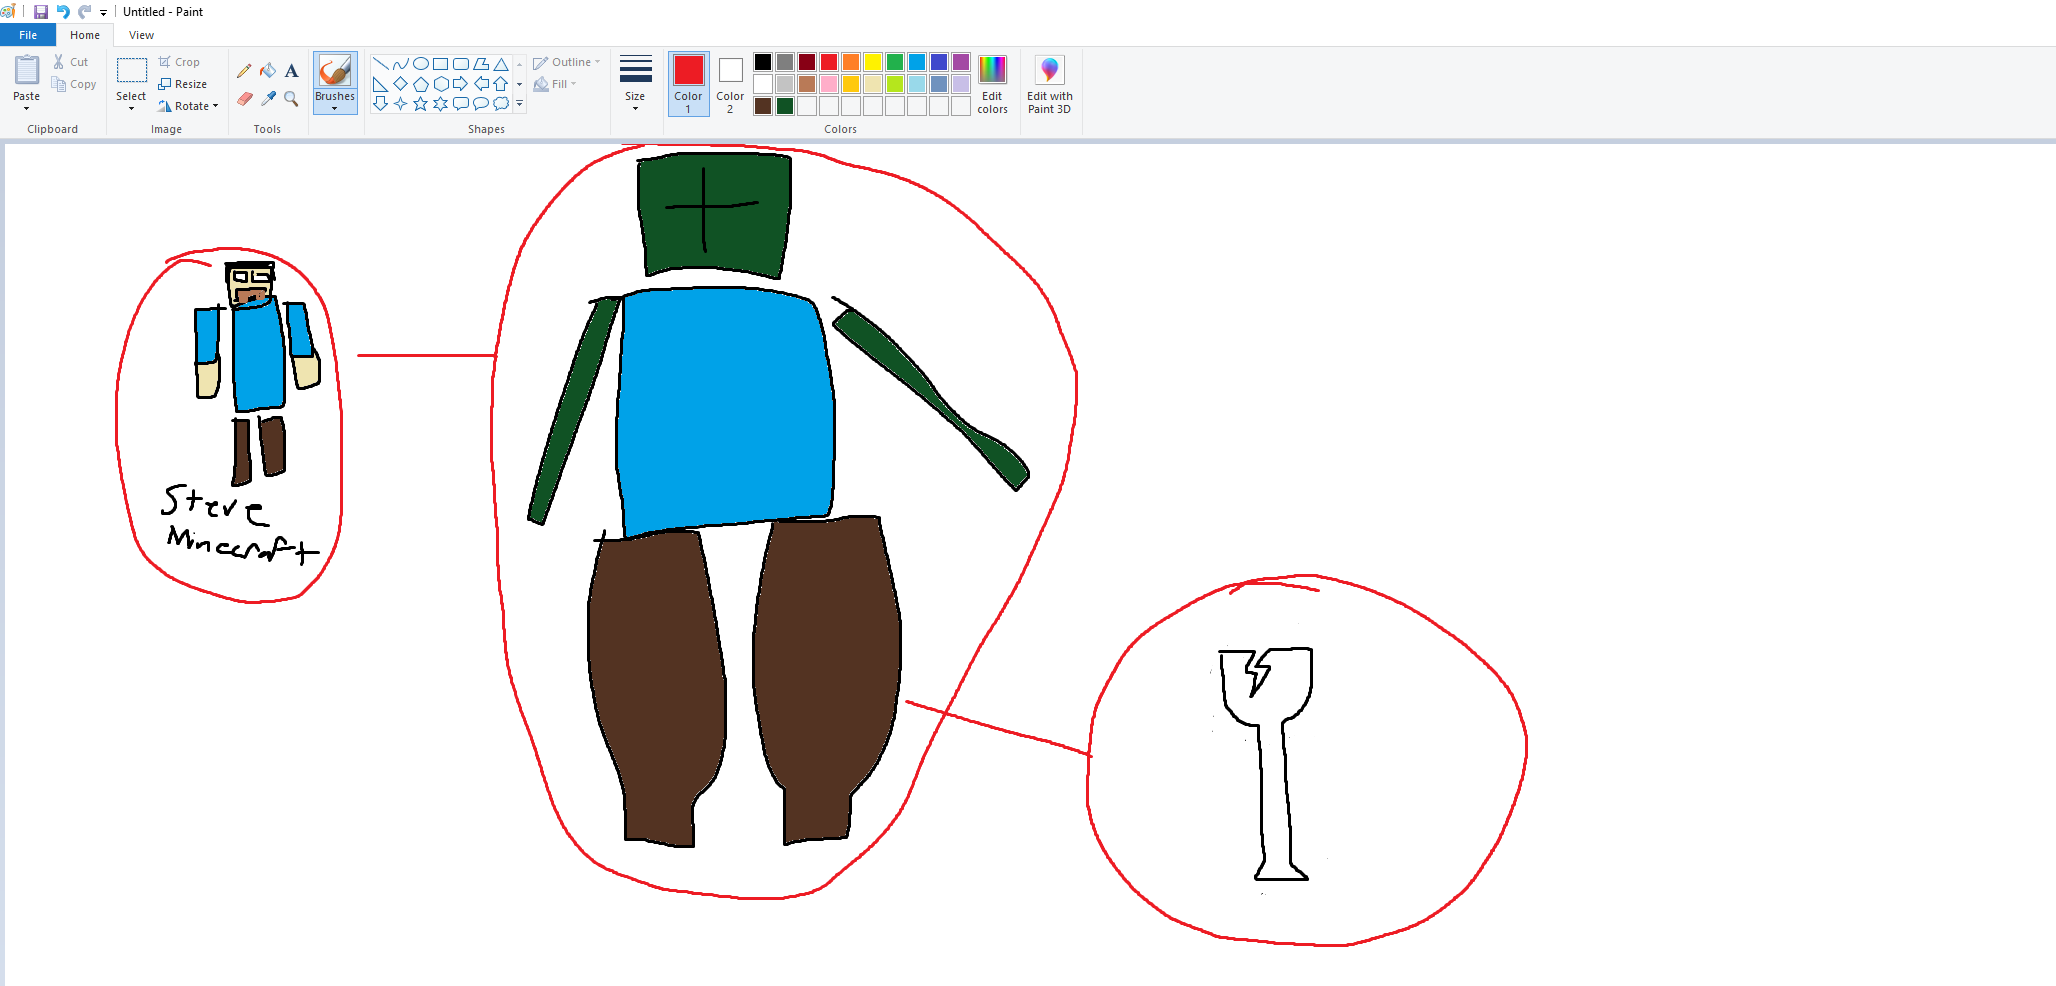Undo the last action
This screenshot has width=2056, height=986.
pyautogui.click(x=63, y=12)
